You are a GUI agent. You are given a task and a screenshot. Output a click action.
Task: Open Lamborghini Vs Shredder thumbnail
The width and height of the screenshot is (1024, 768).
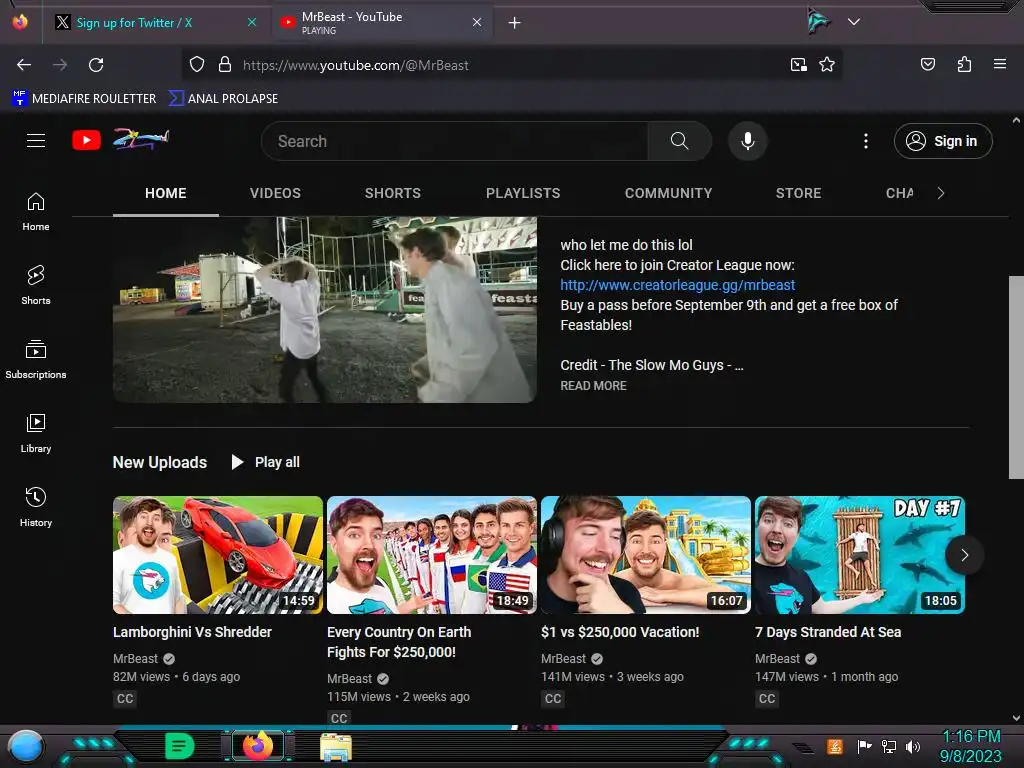(x=217, y=555)
